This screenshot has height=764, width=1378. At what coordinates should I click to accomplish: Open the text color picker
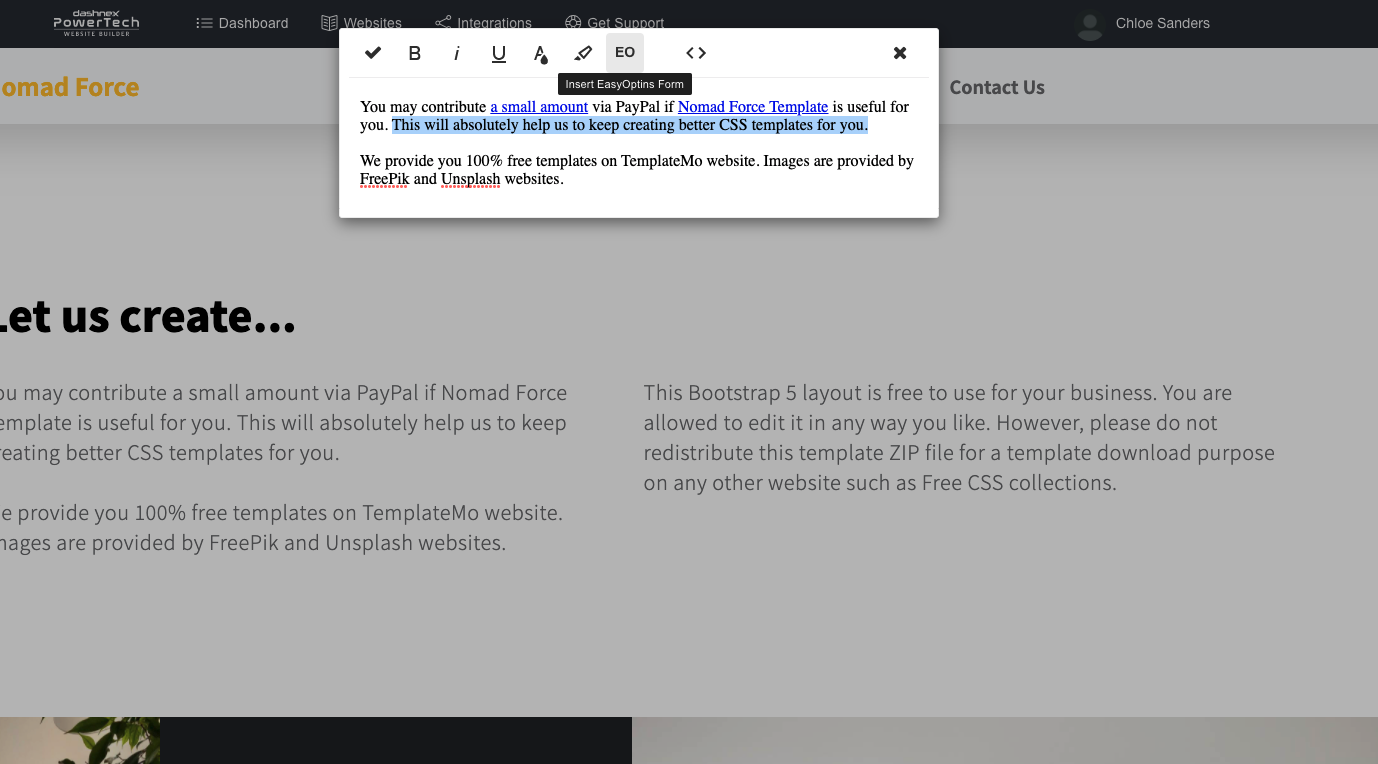(541, 53)
